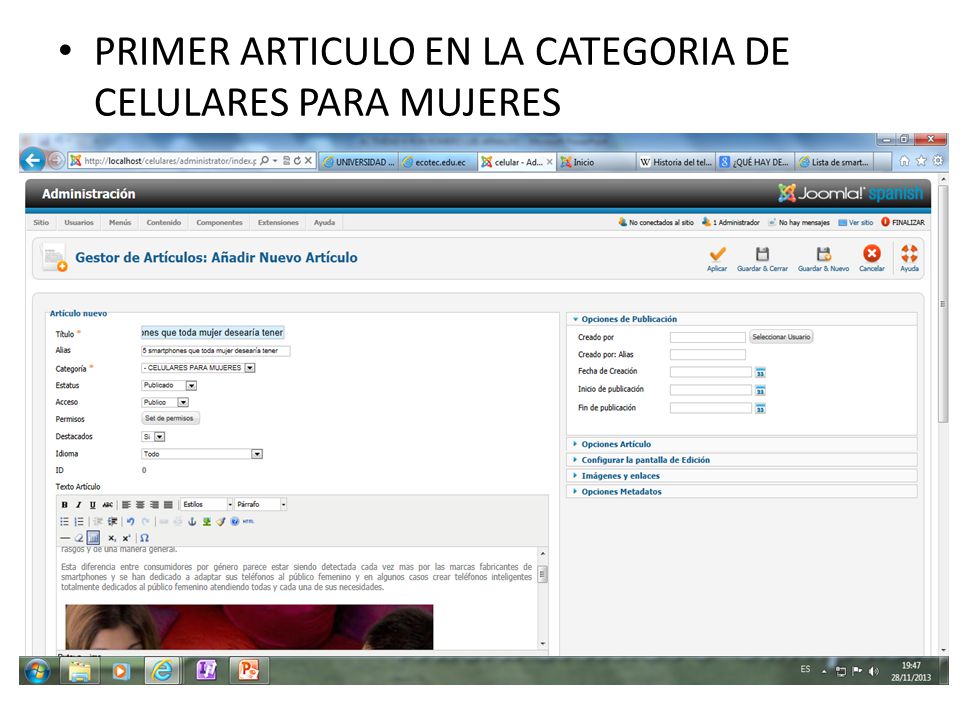The image size is (960, 720).
Task: Open Usuarios menu
Action: point(79,223)
